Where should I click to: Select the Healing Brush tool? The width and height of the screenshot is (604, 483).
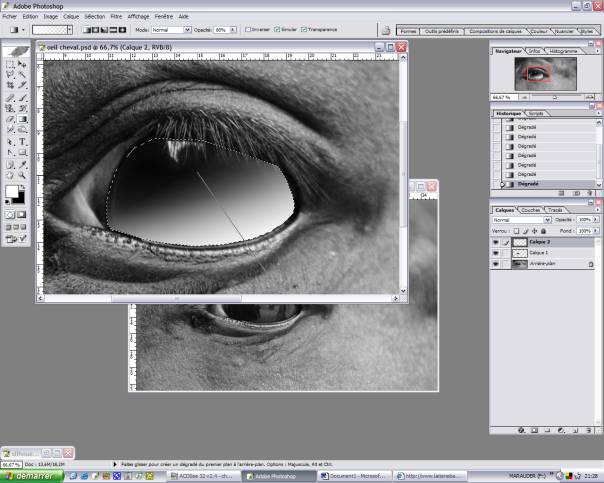(10, 98)
